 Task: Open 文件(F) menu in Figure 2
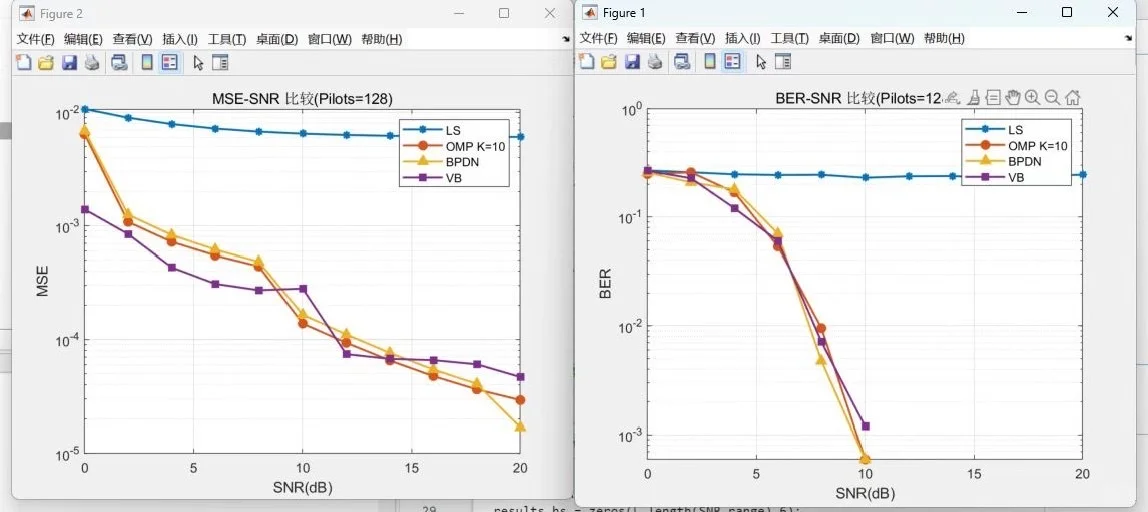tap(36, 40)
